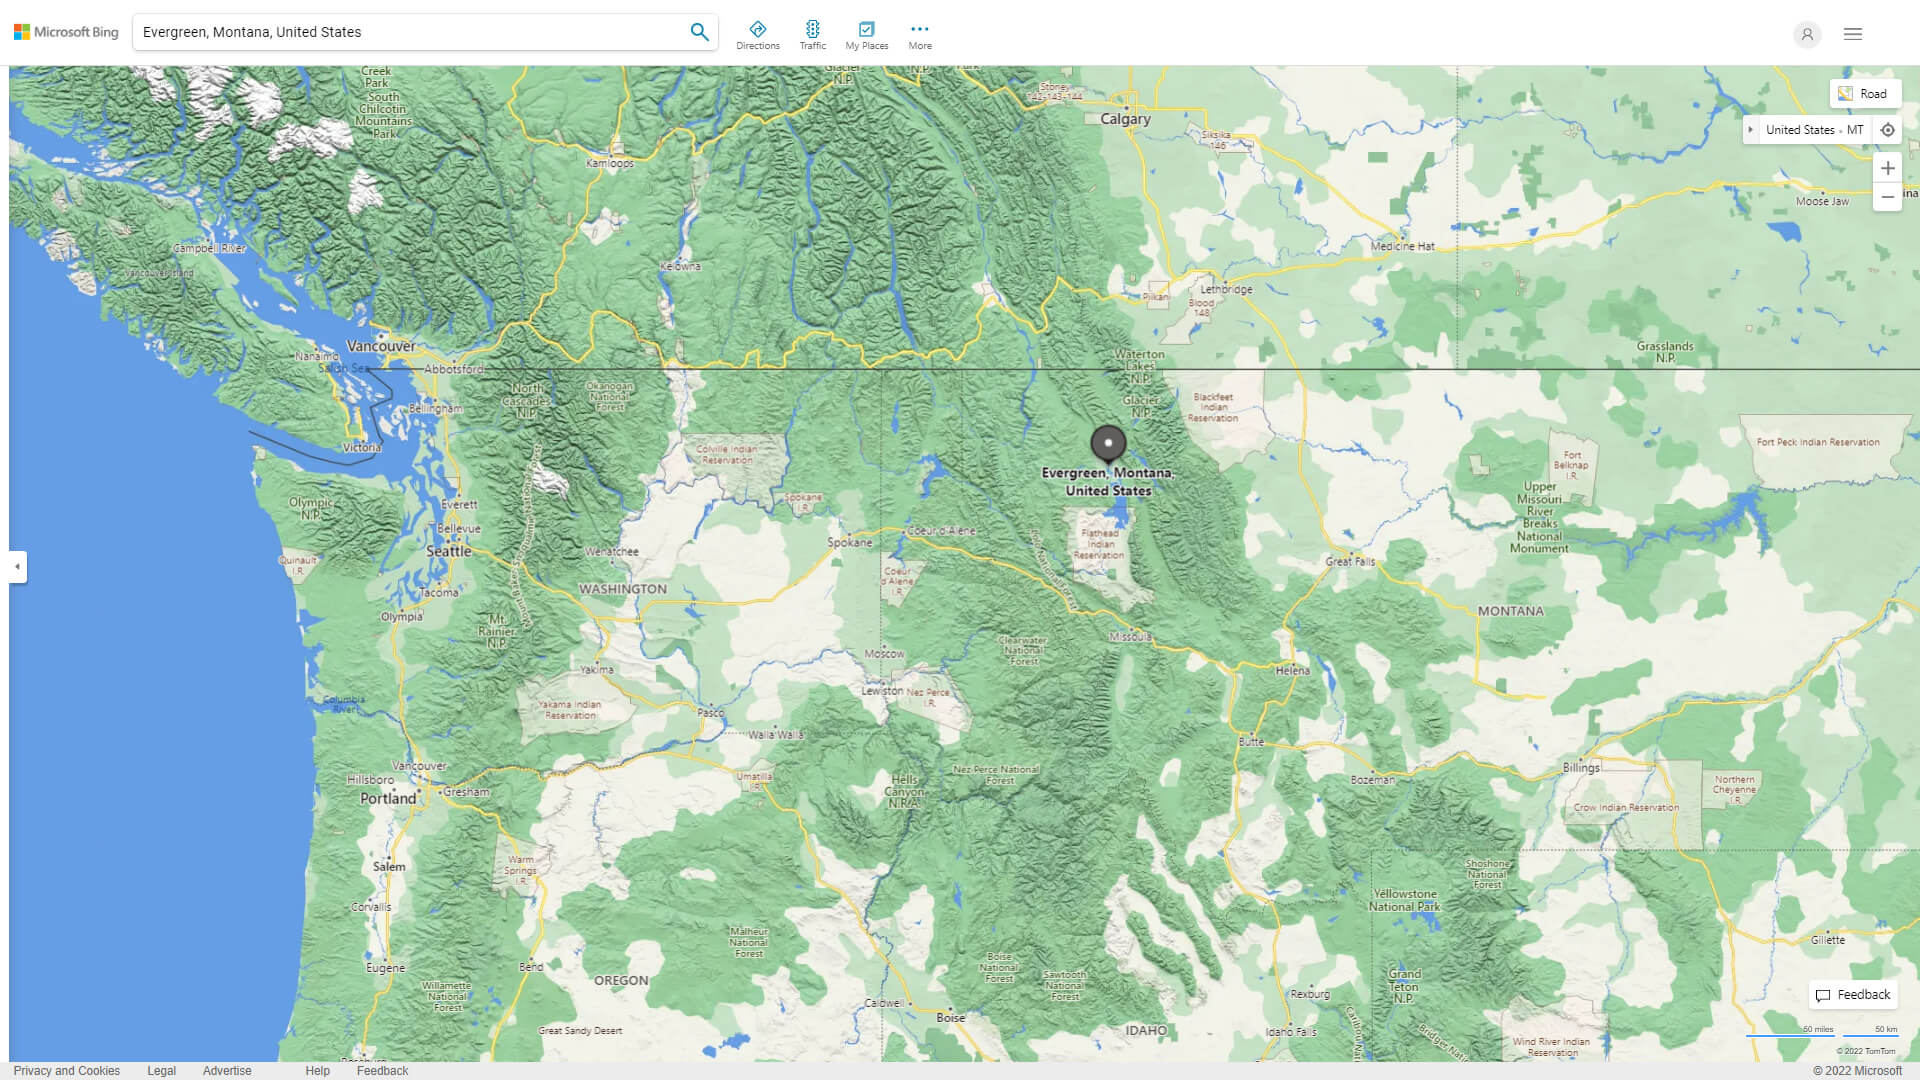Click the search magnifier icon
Viewport: 1920px width, 1080px height.
tap(699, 31)
